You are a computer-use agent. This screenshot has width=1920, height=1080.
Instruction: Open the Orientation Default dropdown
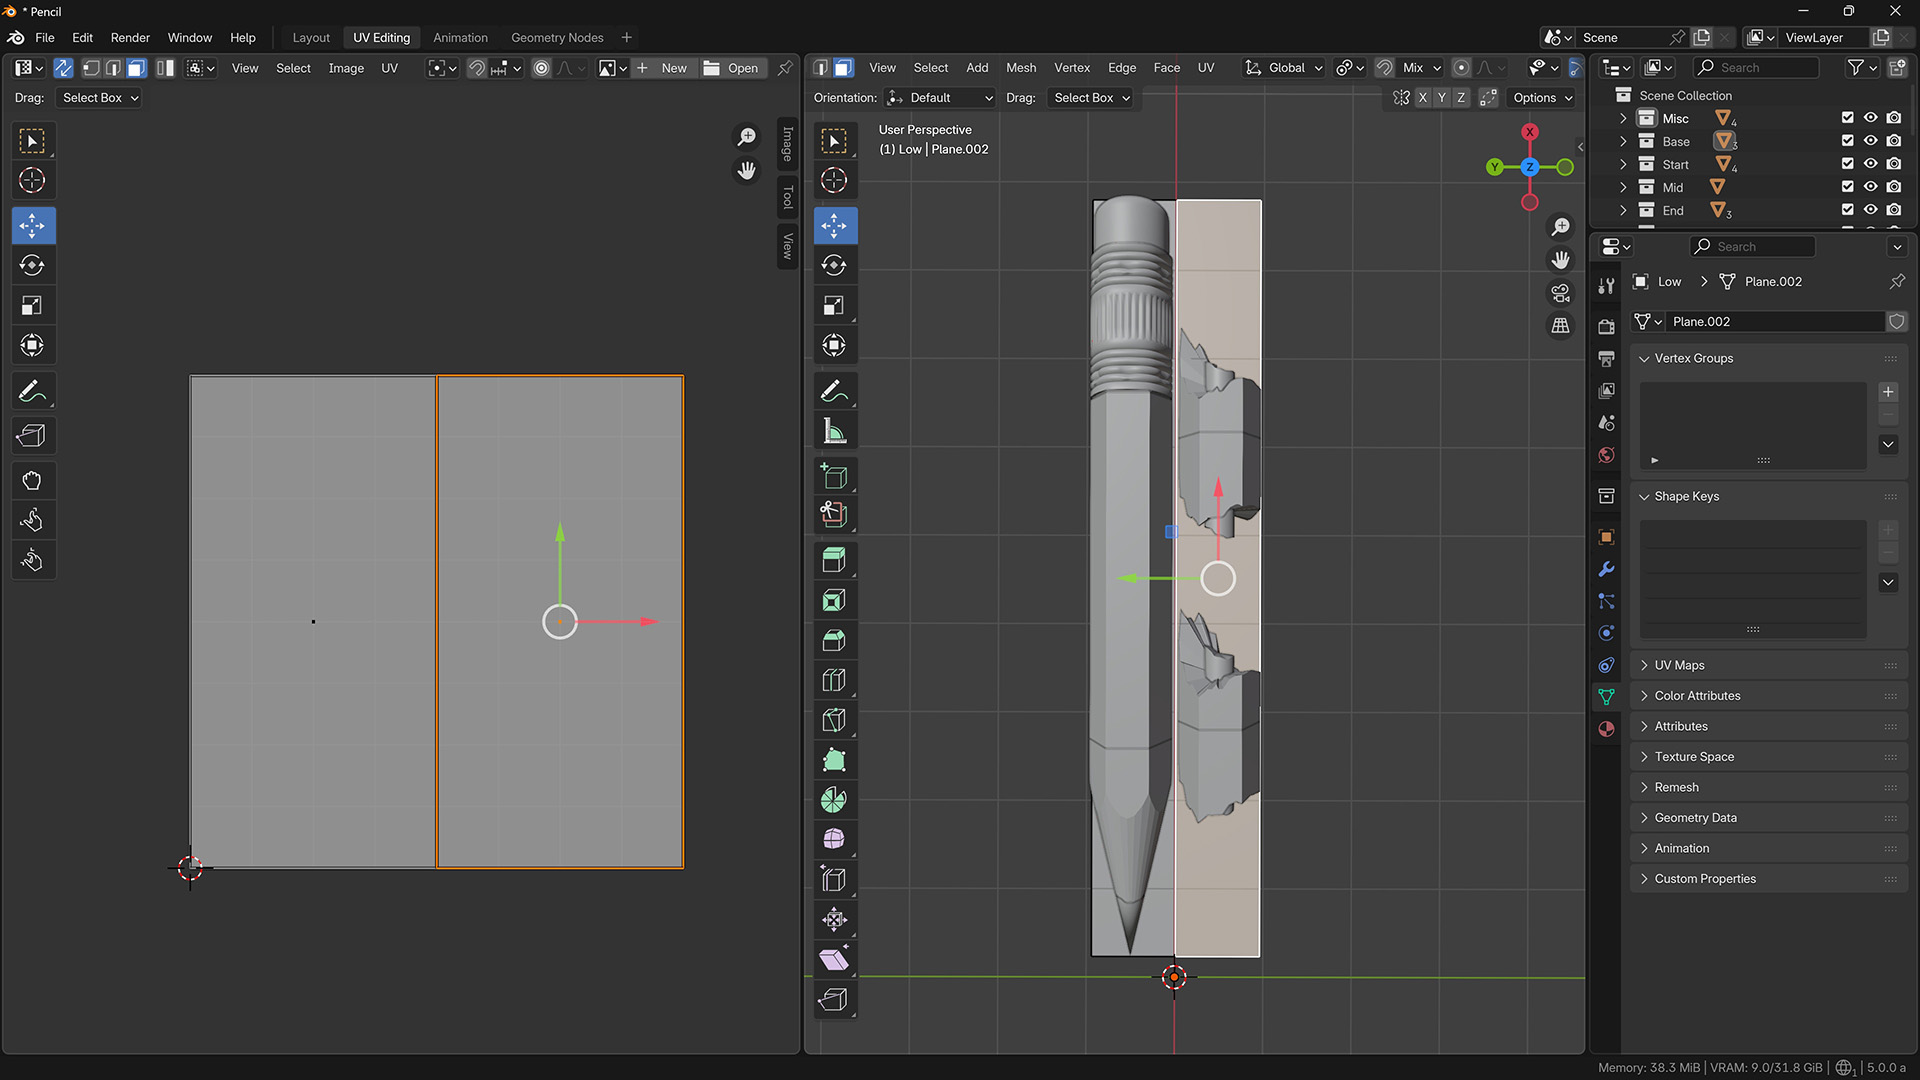click(x=940, y=97)
